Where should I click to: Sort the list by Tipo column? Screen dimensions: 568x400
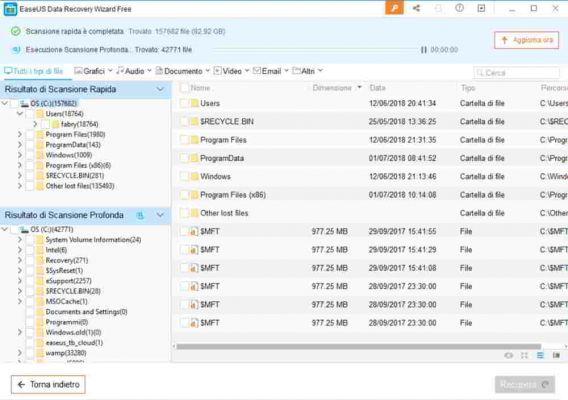[468, 88]
